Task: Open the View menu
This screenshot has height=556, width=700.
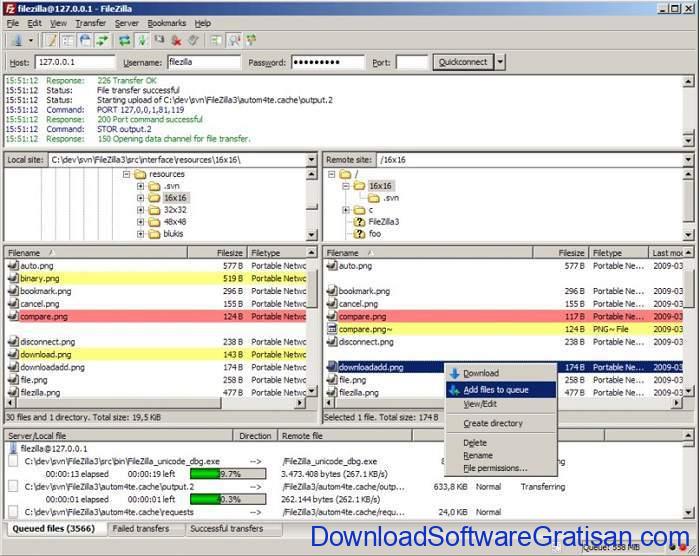Action: coord(58,23)
